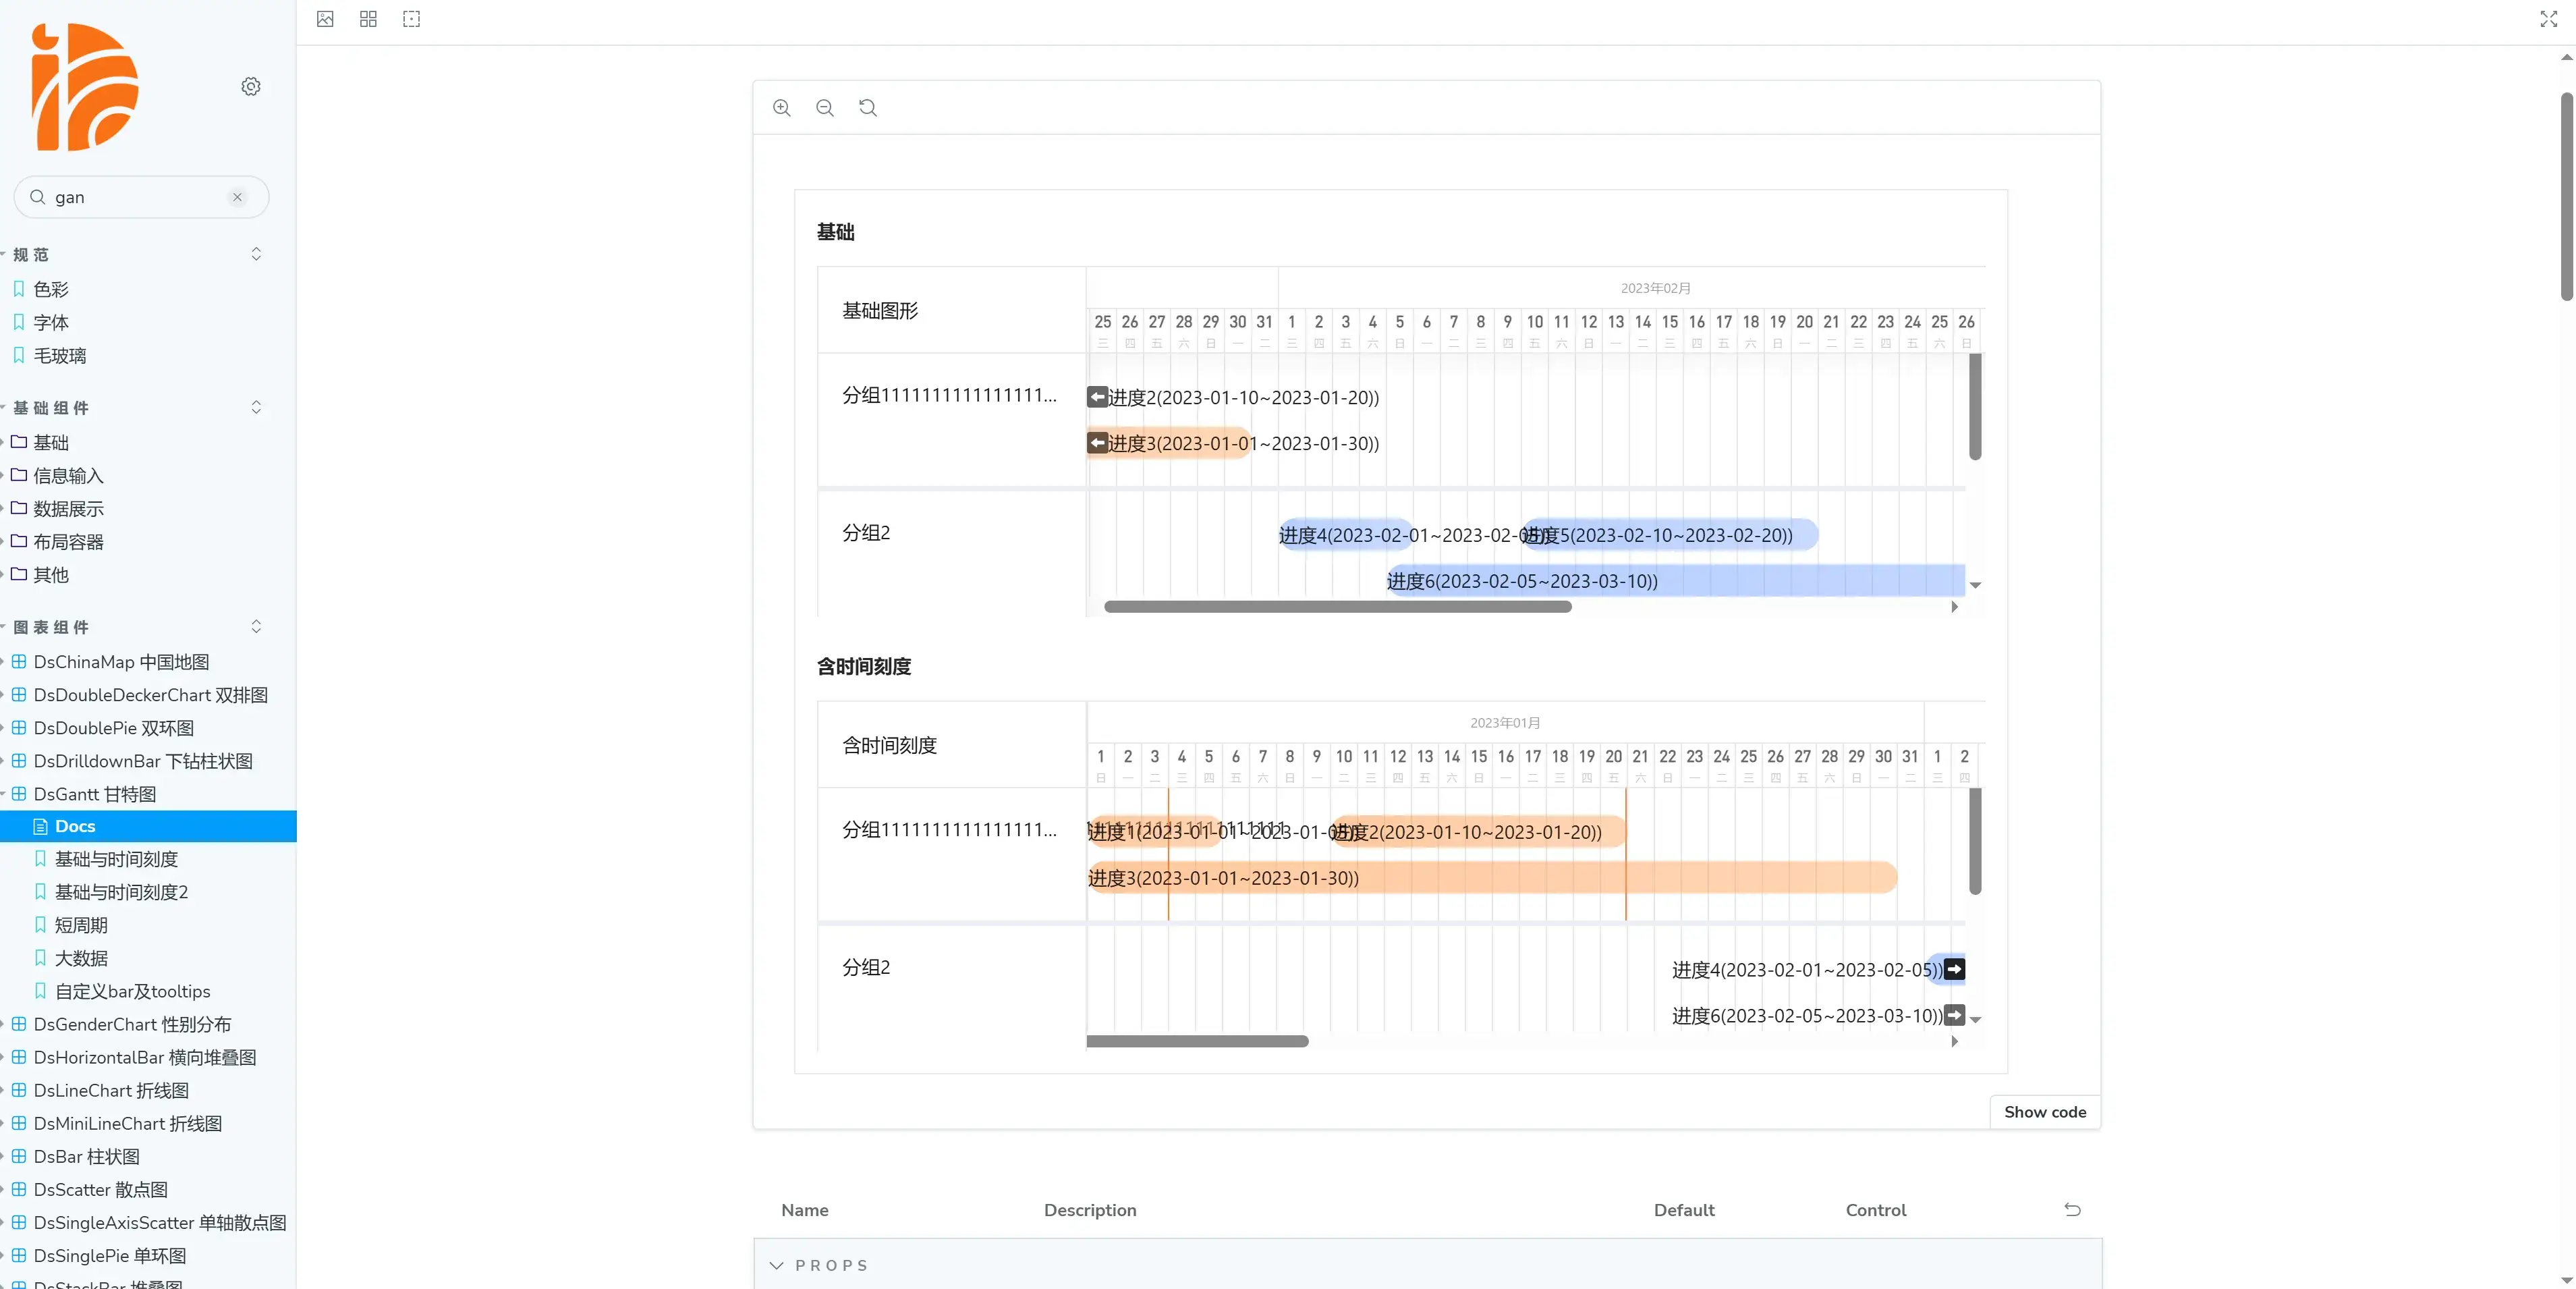Toggle background image toolbar icon

click(x=325, y=19)
